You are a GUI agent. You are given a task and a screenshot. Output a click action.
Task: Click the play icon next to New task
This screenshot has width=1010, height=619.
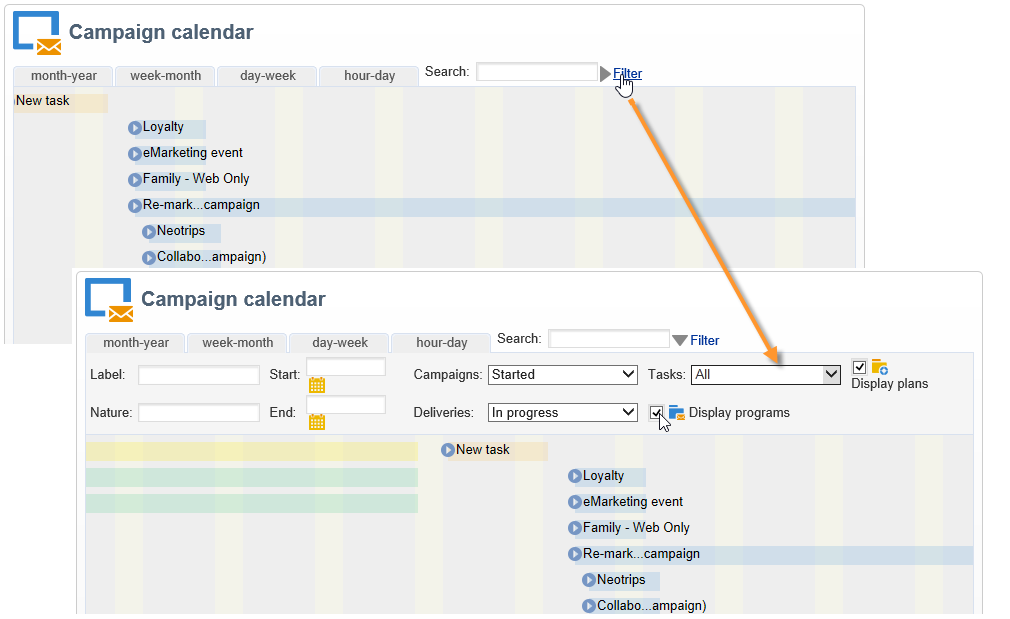click(448, 450)
